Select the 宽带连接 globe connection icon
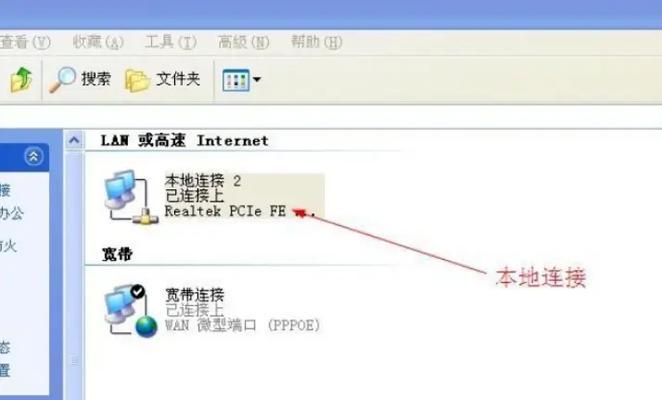 [131, 310]
